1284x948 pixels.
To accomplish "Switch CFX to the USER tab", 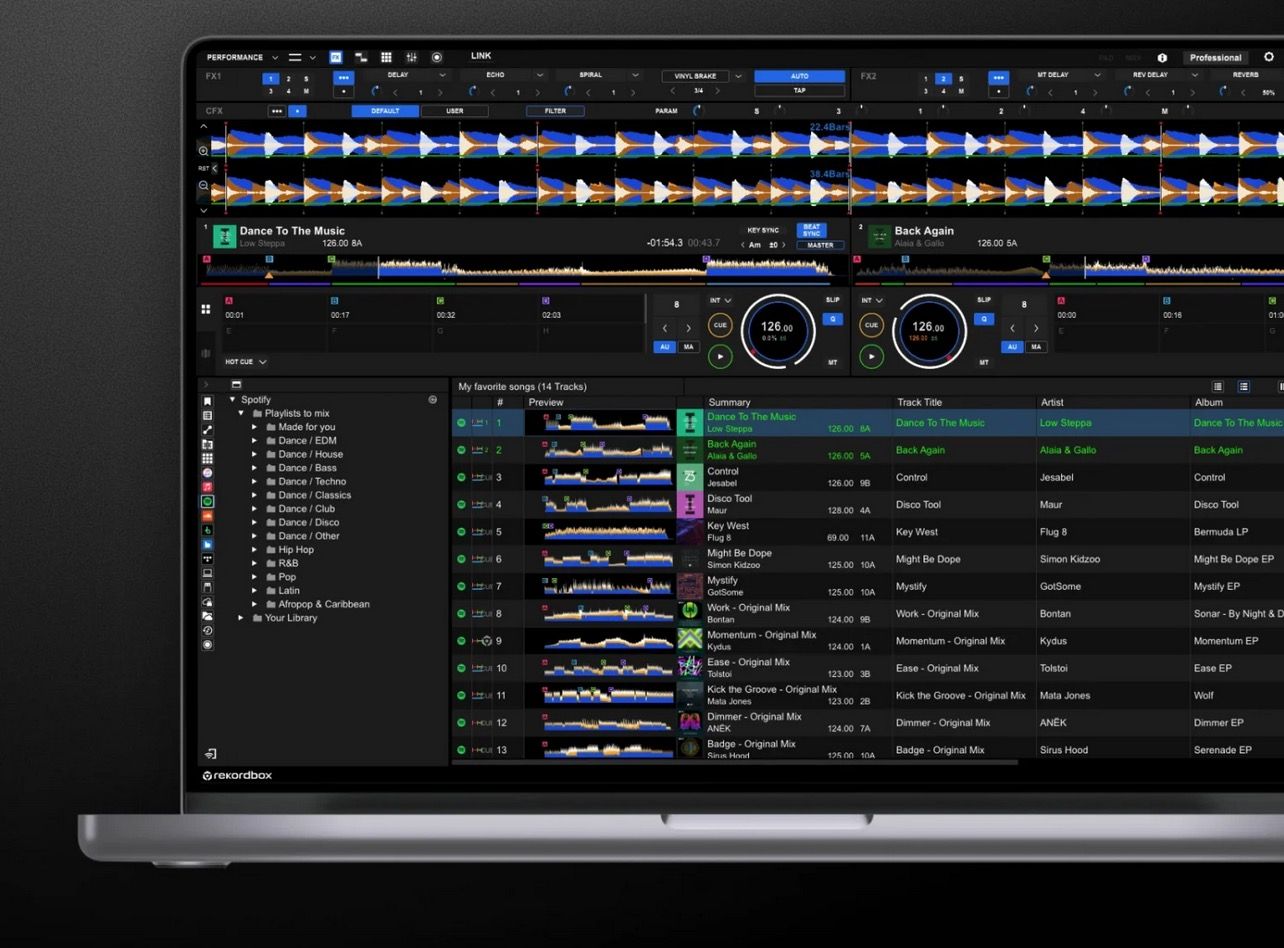I will (x=456, y=110).
